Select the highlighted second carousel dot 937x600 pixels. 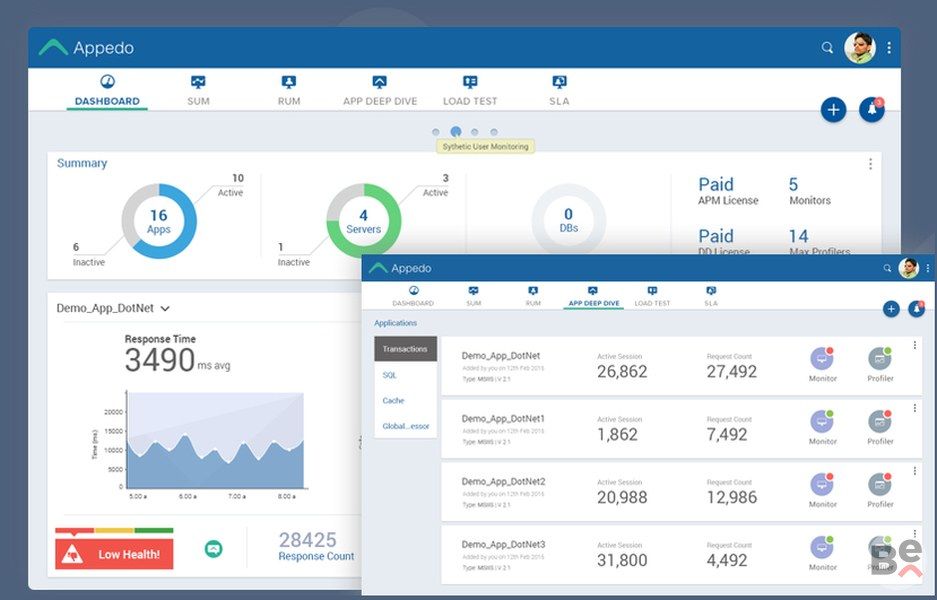point(456,131)
